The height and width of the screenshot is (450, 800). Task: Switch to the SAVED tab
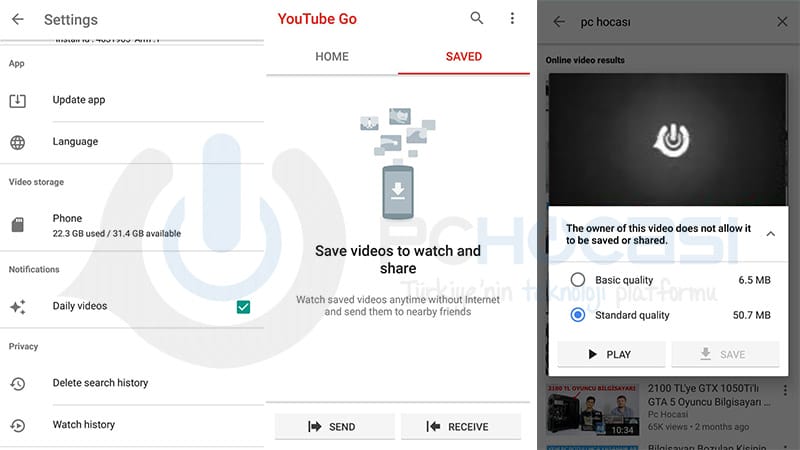point(464,57)
